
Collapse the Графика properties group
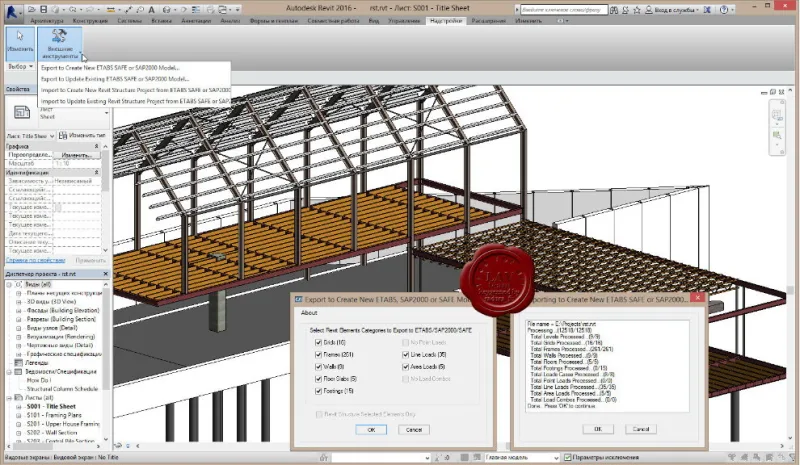[96, 146]
